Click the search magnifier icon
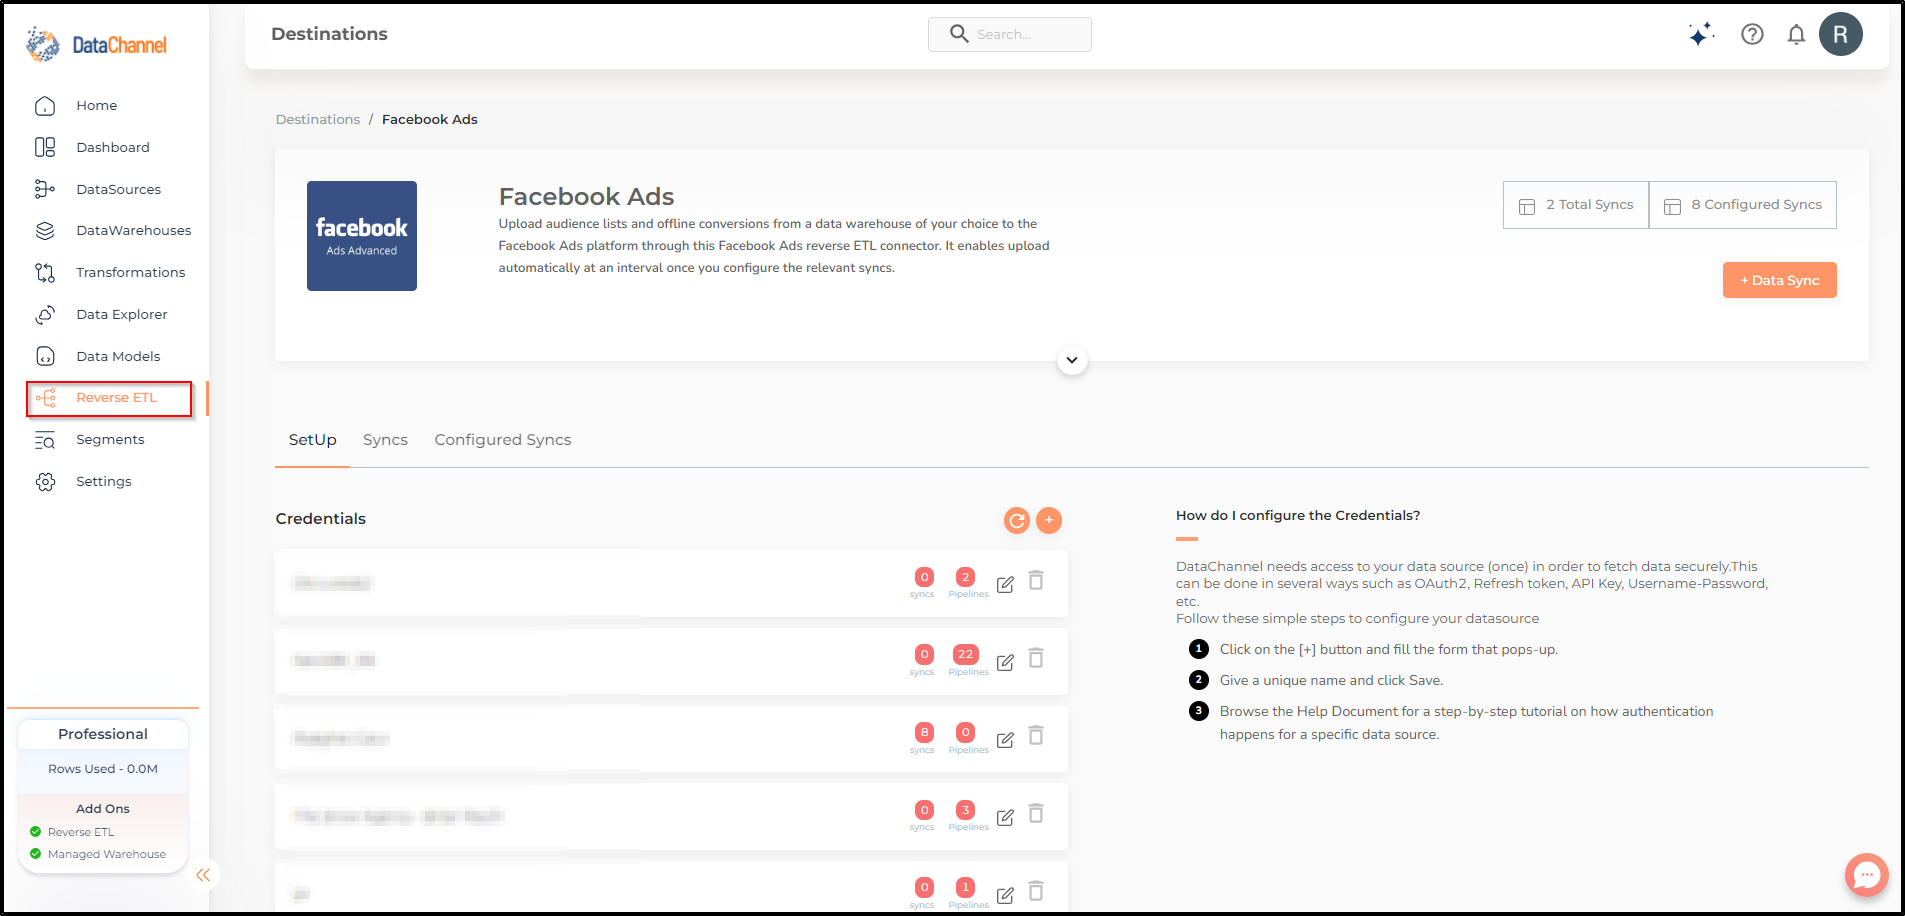 pos(958,34)
